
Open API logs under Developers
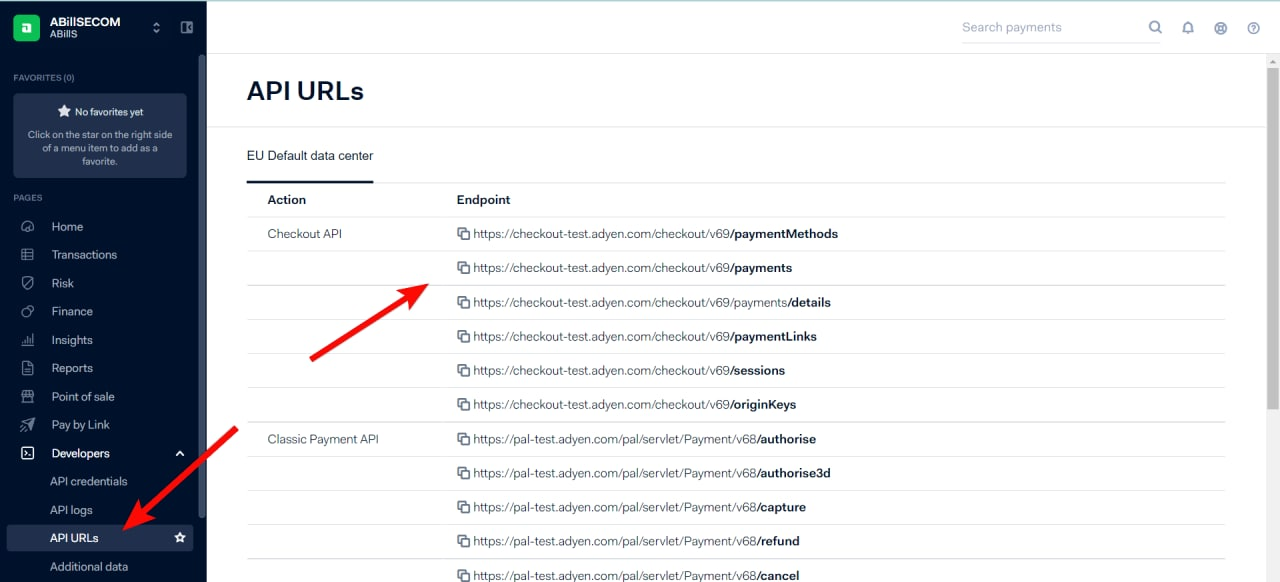click(71, 510)
